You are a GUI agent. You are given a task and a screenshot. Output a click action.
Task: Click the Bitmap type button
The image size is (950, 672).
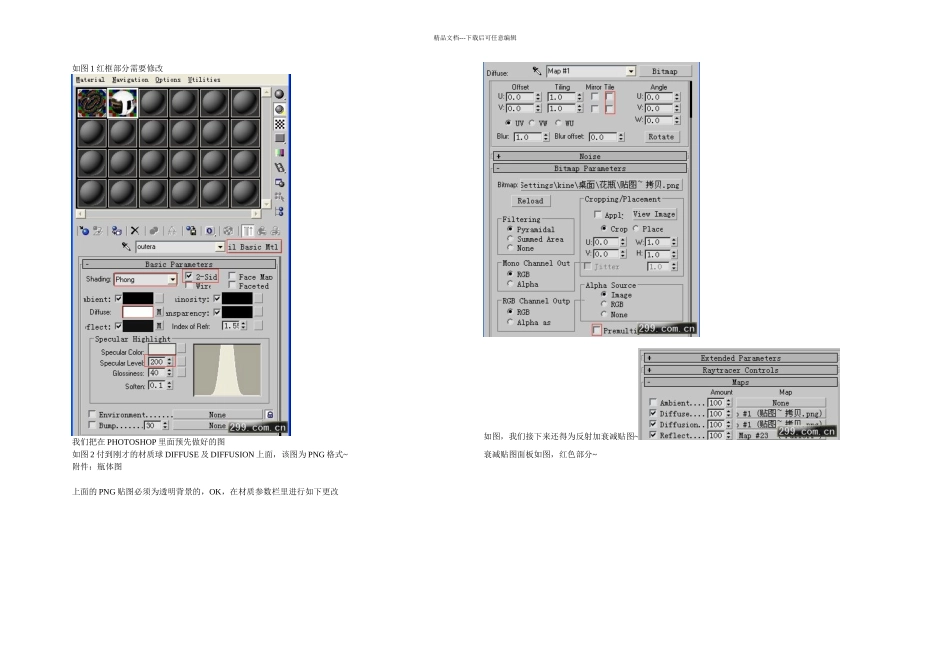click(665, 71)
